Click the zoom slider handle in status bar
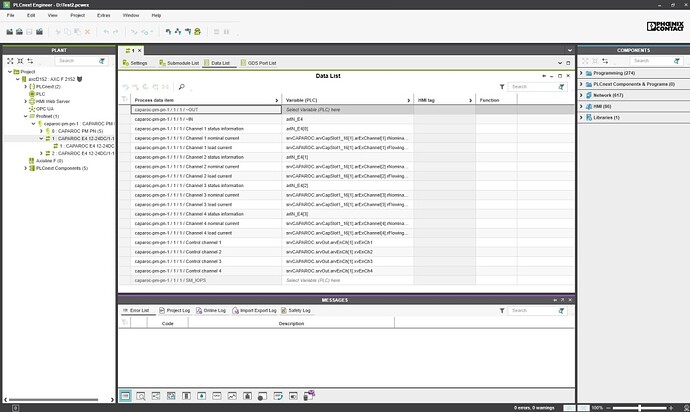690x412 pixels. click(x=639, y=408)
